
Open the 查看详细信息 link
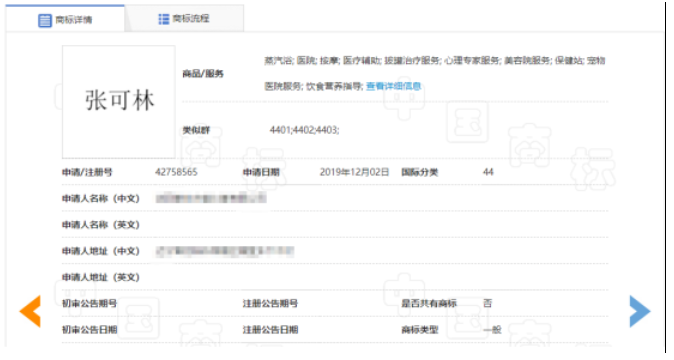(x=393, y=86)
